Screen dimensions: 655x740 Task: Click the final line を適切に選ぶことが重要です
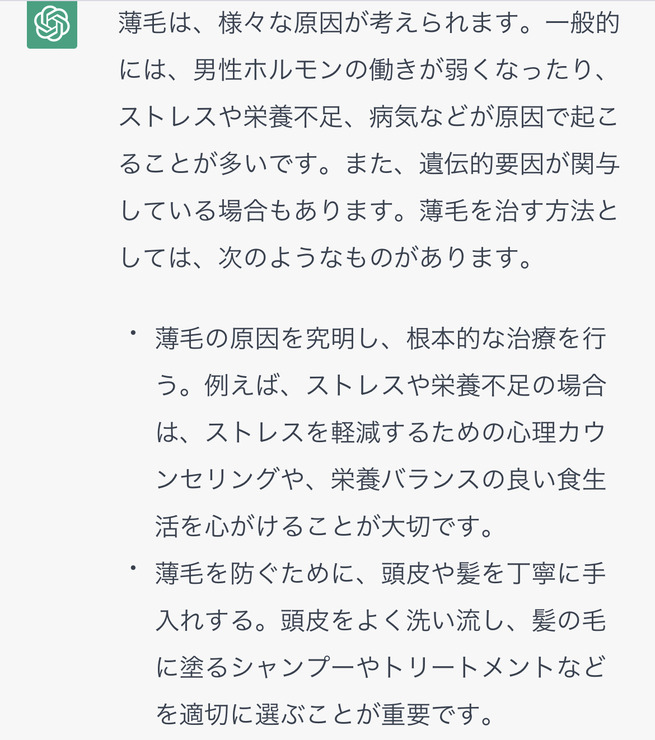tap(324, 714)
